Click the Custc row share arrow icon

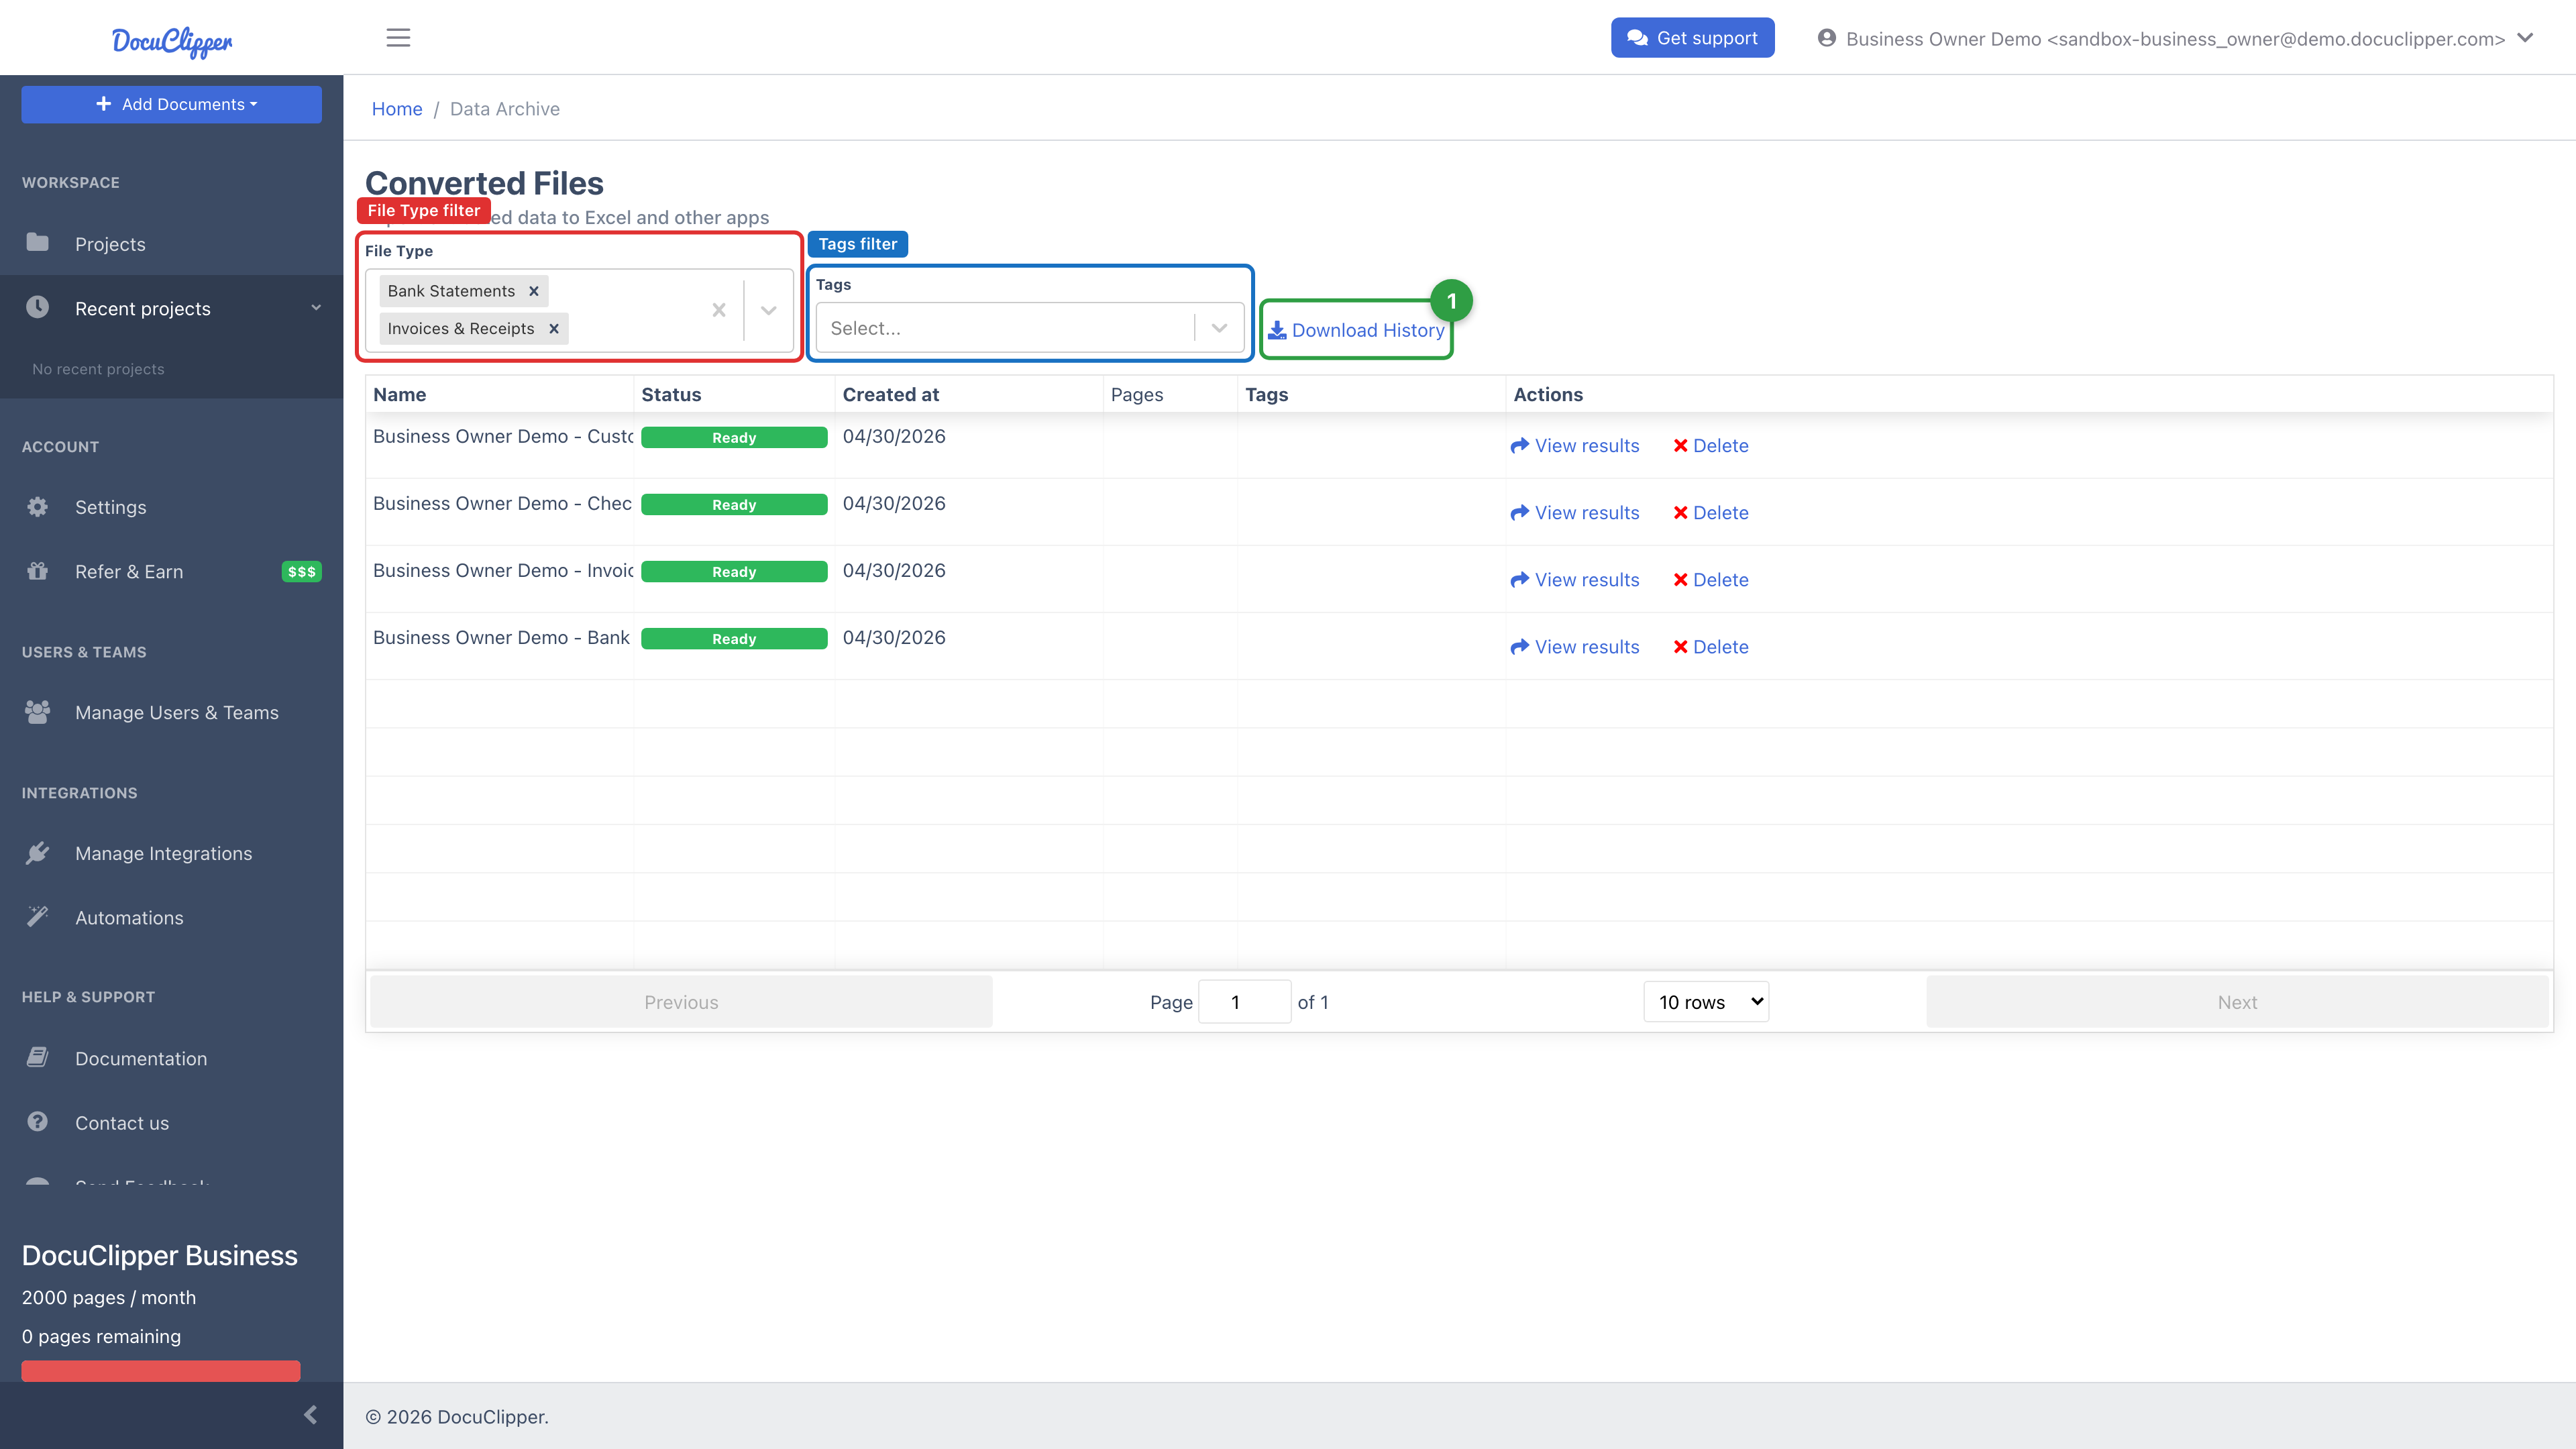(x=1520, y=445)
